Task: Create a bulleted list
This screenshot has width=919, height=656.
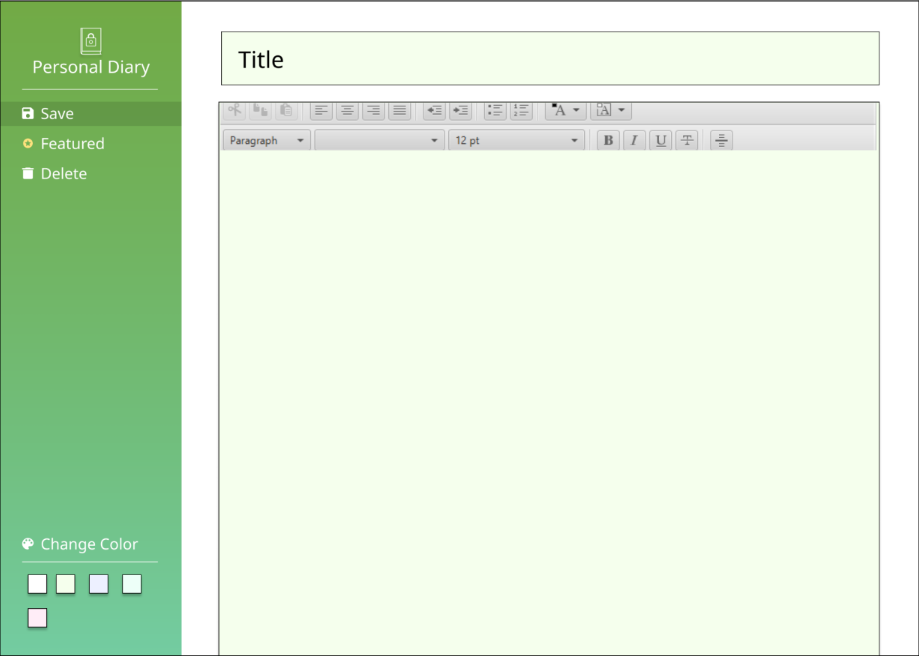Action: [x=494, y=110]
